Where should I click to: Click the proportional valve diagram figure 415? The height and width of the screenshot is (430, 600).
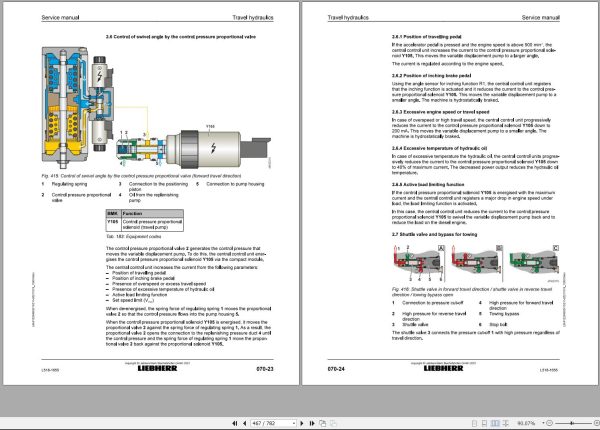tap(156, 108)
